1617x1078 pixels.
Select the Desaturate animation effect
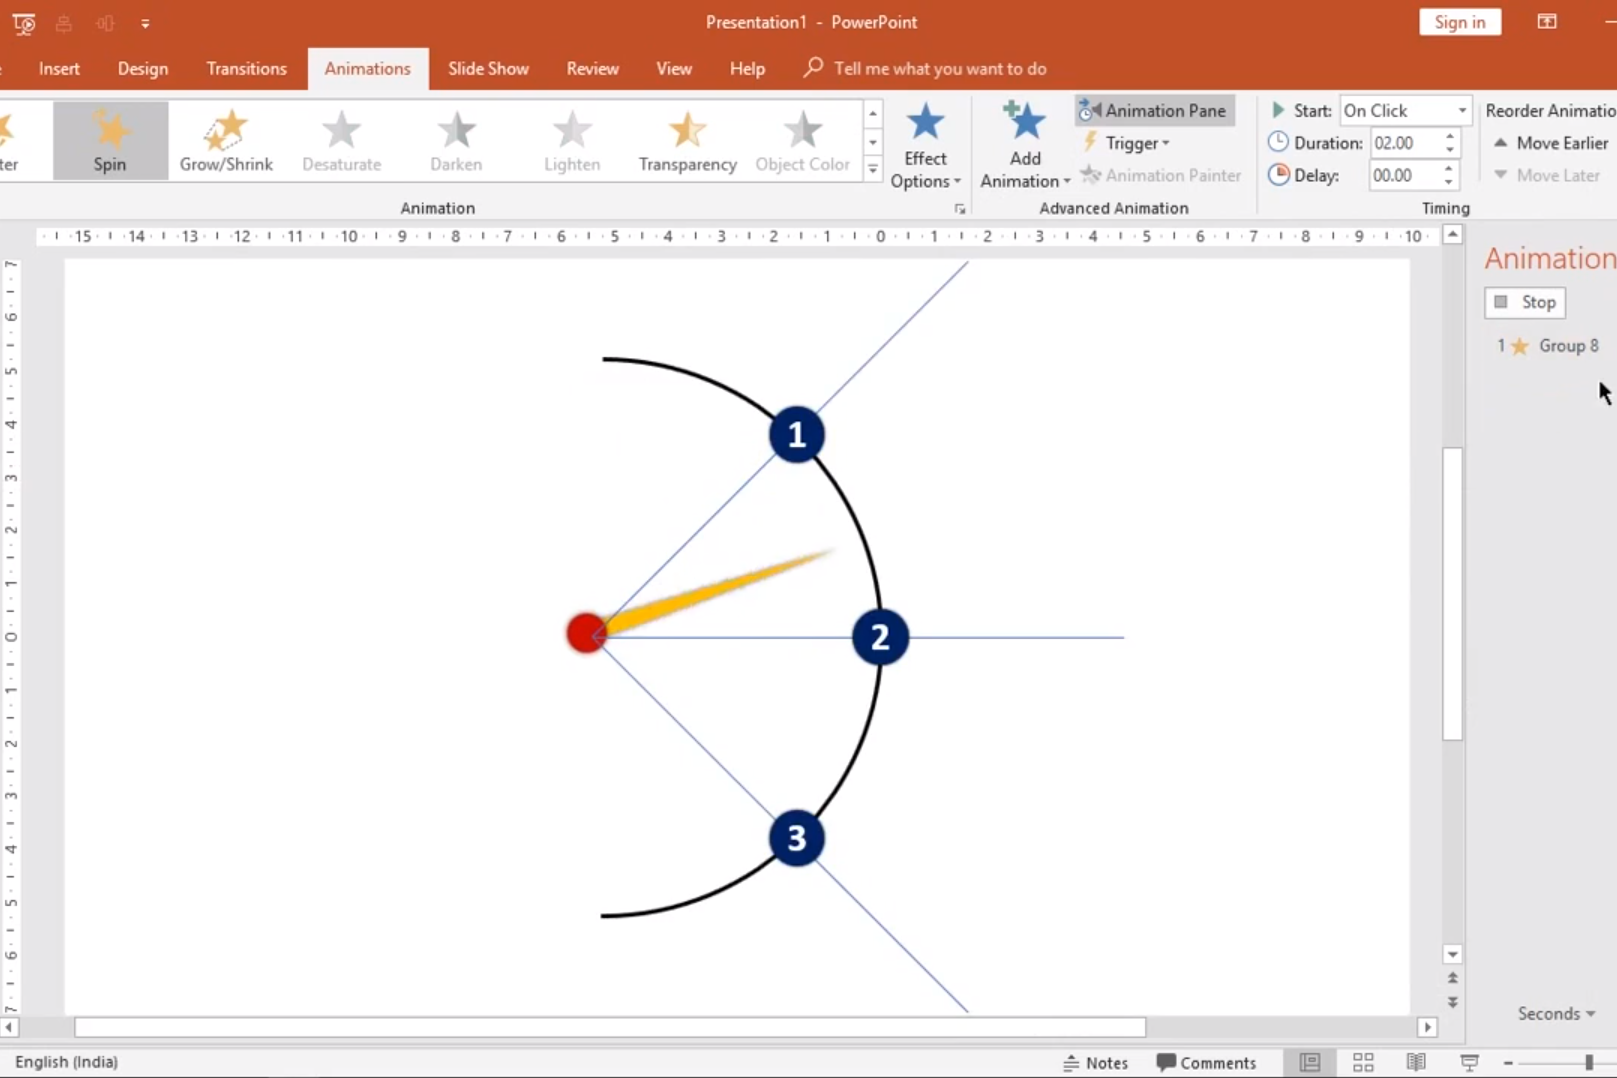[341, 141]
